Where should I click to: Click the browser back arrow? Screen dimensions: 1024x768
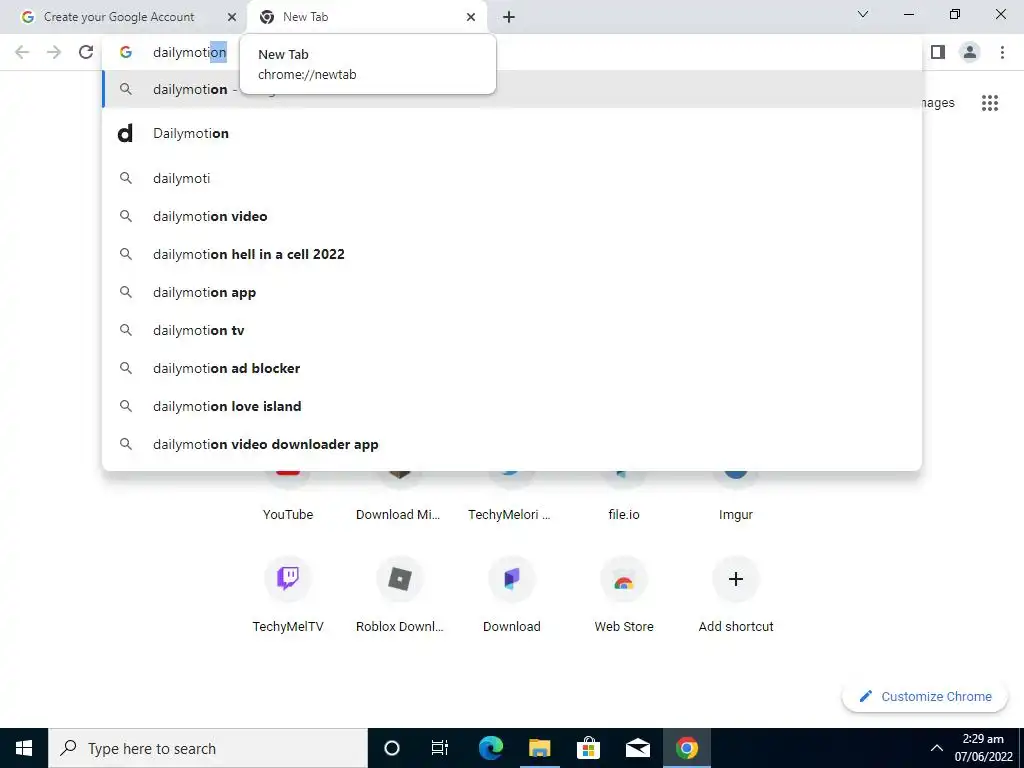click(22, 52)
